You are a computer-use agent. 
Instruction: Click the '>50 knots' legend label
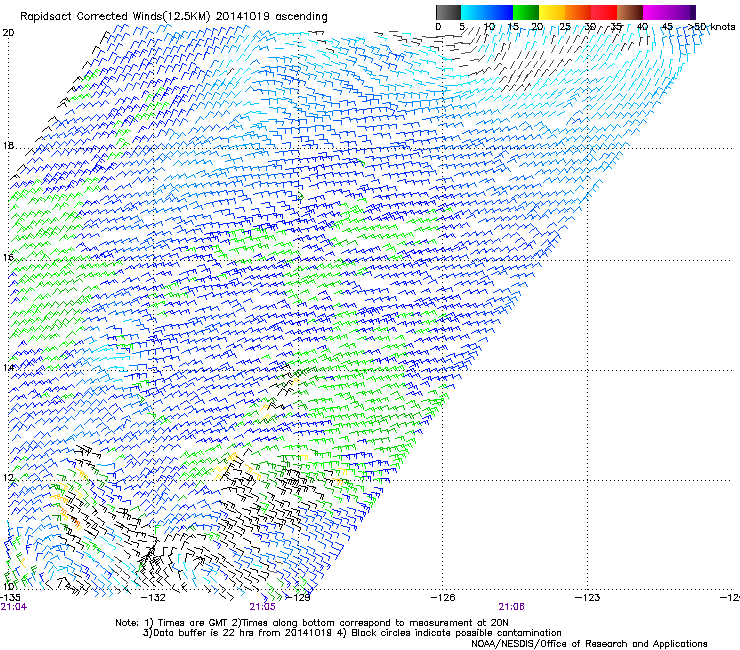coord(712,26)
